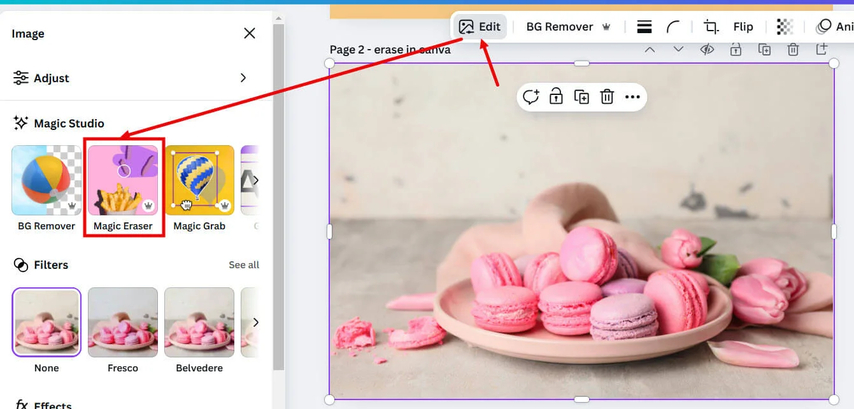The image size is (854, 409).
Task: Delete the image from the floating toolbar
Action: pos(607,97)
